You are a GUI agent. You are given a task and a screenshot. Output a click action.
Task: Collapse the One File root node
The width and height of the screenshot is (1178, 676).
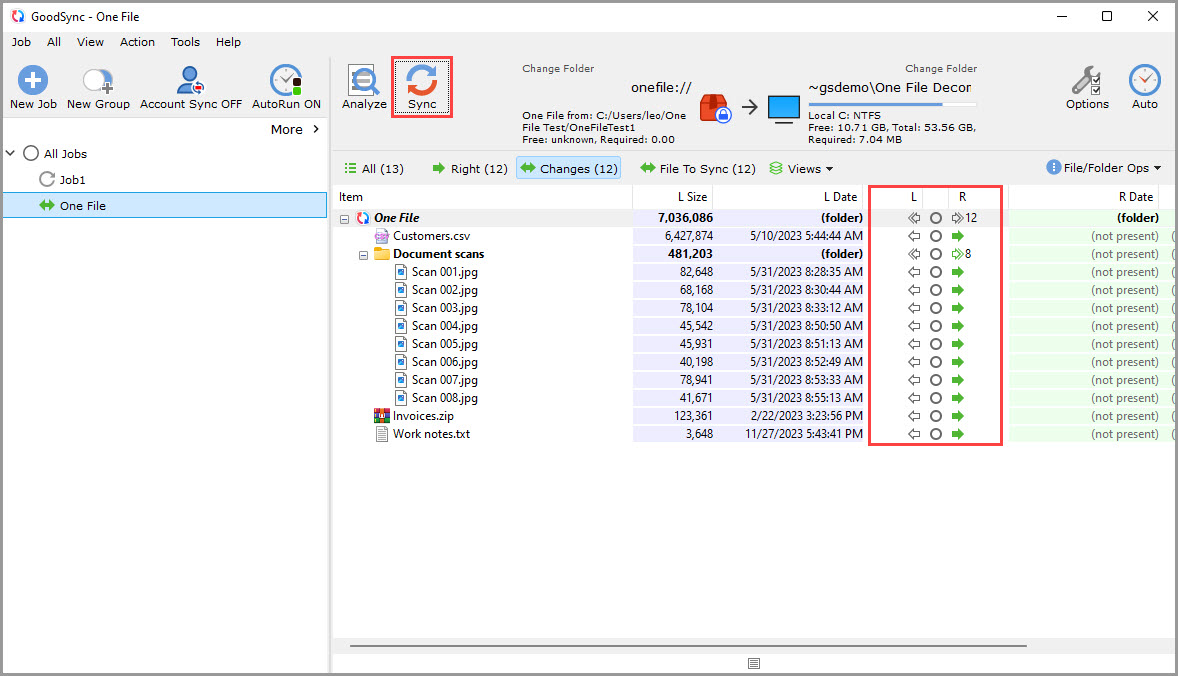(x=344, y=219)
